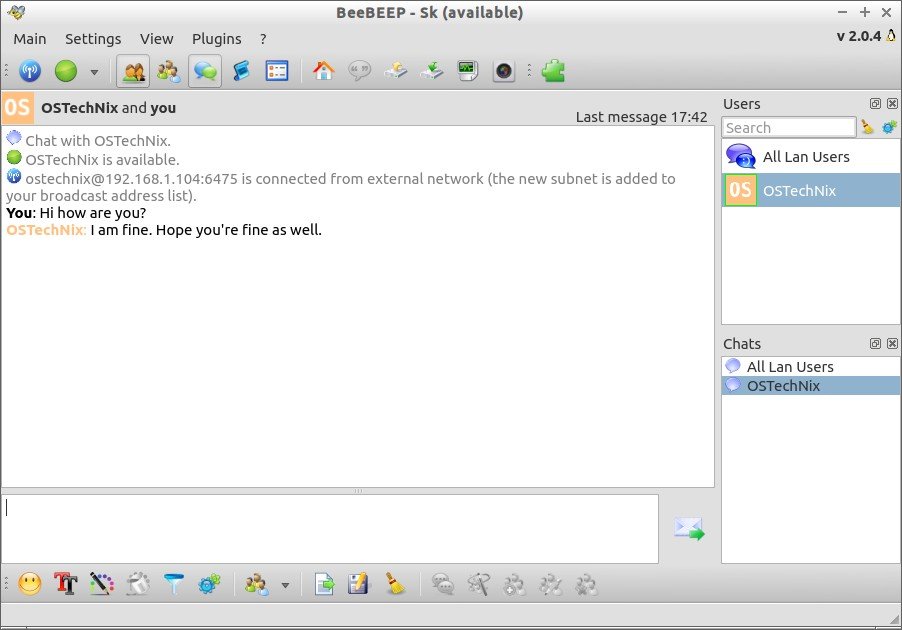The image size is (902, 630).
Task: Click the first grayed group icon in bottom toolbar
Action: pyautogui.click(x=514, y=585)
